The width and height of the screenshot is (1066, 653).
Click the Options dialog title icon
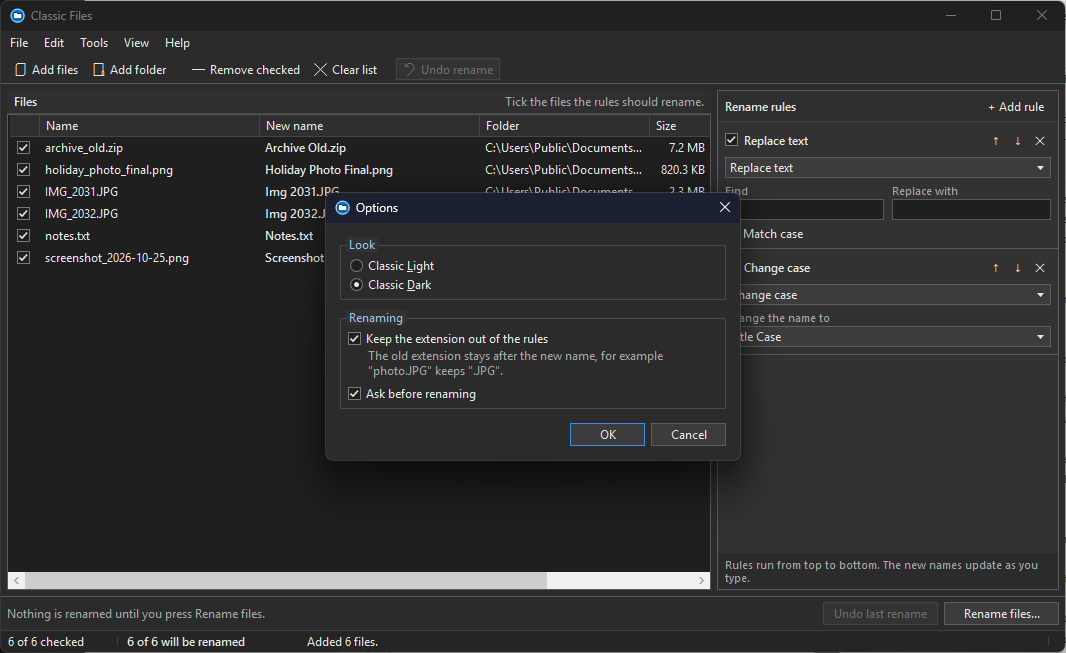pyautogui.click(x=343, y=207)
